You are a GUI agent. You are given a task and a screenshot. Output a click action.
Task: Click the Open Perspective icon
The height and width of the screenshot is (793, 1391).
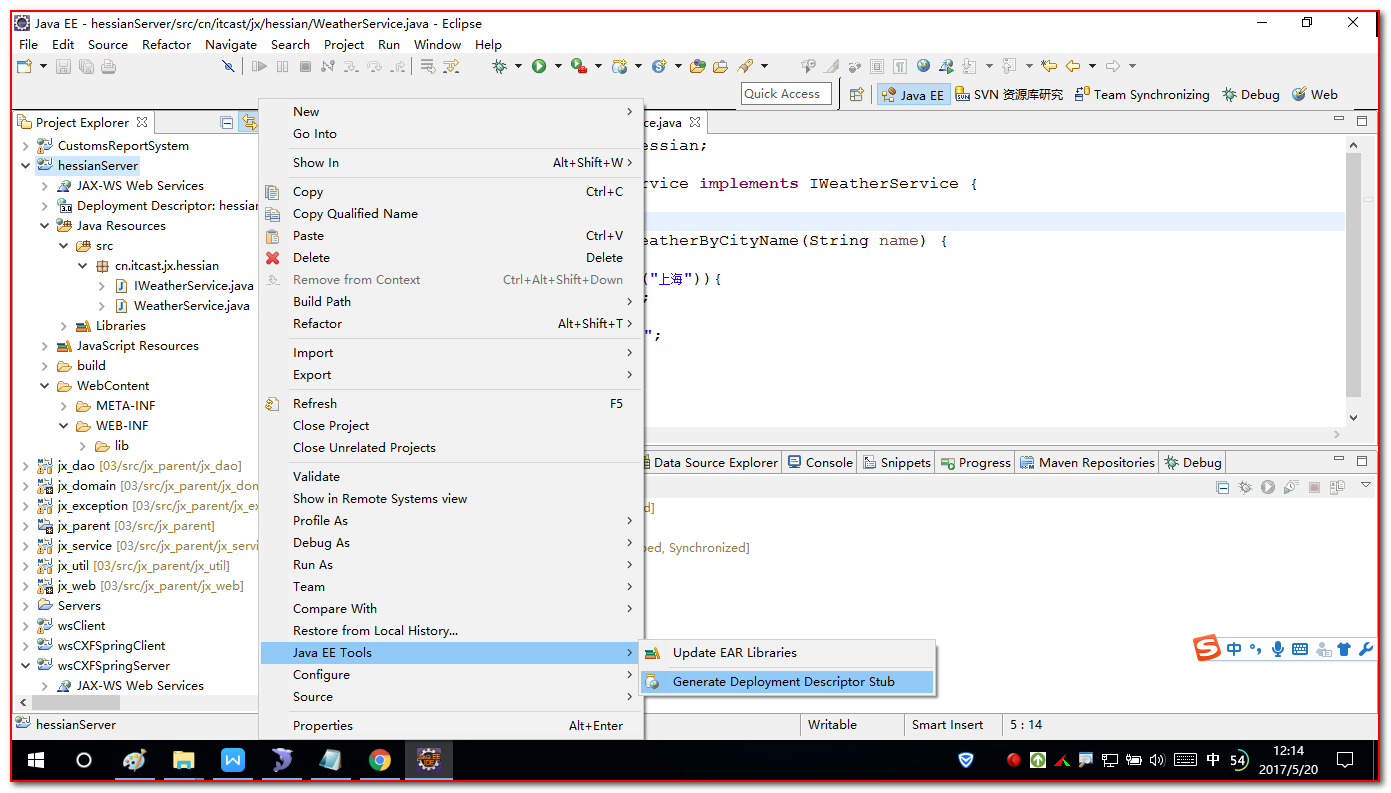tap(856, 94)
